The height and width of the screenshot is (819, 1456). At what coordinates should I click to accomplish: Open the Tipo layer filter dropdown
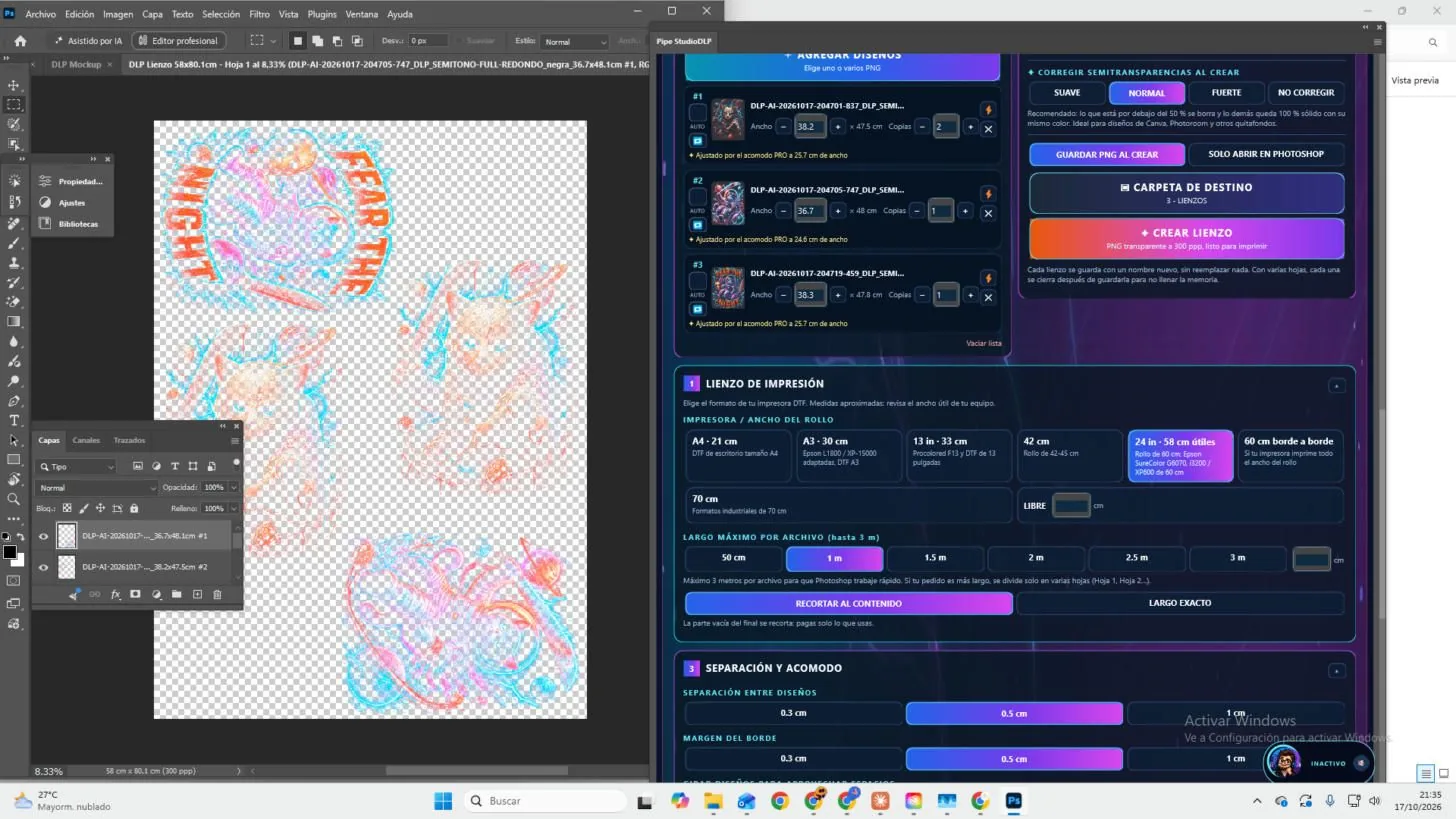point(77,467)
